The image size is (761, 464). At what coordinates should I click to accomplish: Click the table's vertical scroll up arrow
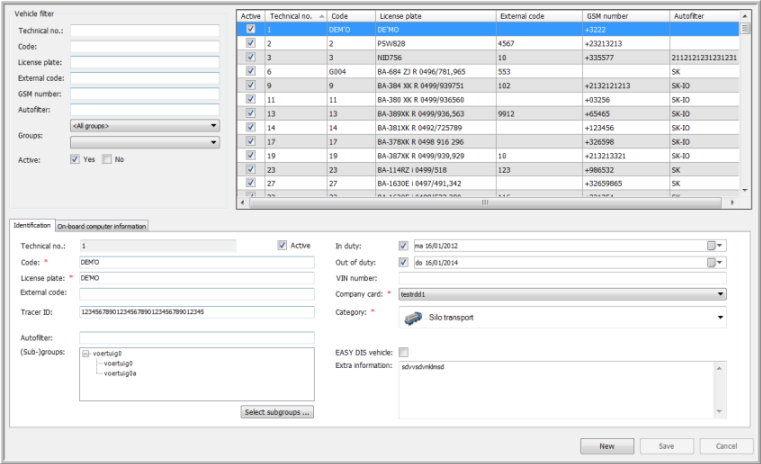point(745,16)
